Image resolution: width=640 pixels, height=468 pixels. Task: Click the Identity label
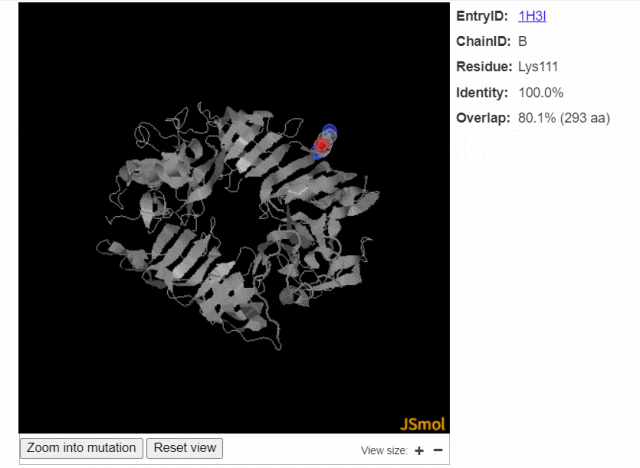click(482, 93)
